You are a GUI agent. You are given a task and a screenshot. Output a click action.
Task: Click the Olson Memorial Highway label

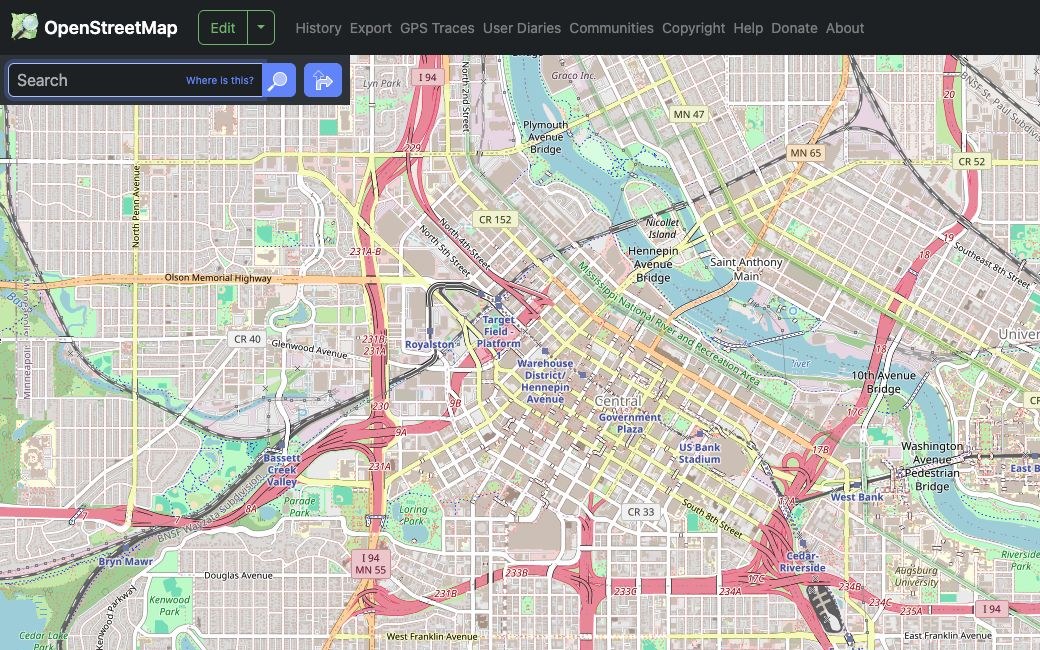point(218,278)
